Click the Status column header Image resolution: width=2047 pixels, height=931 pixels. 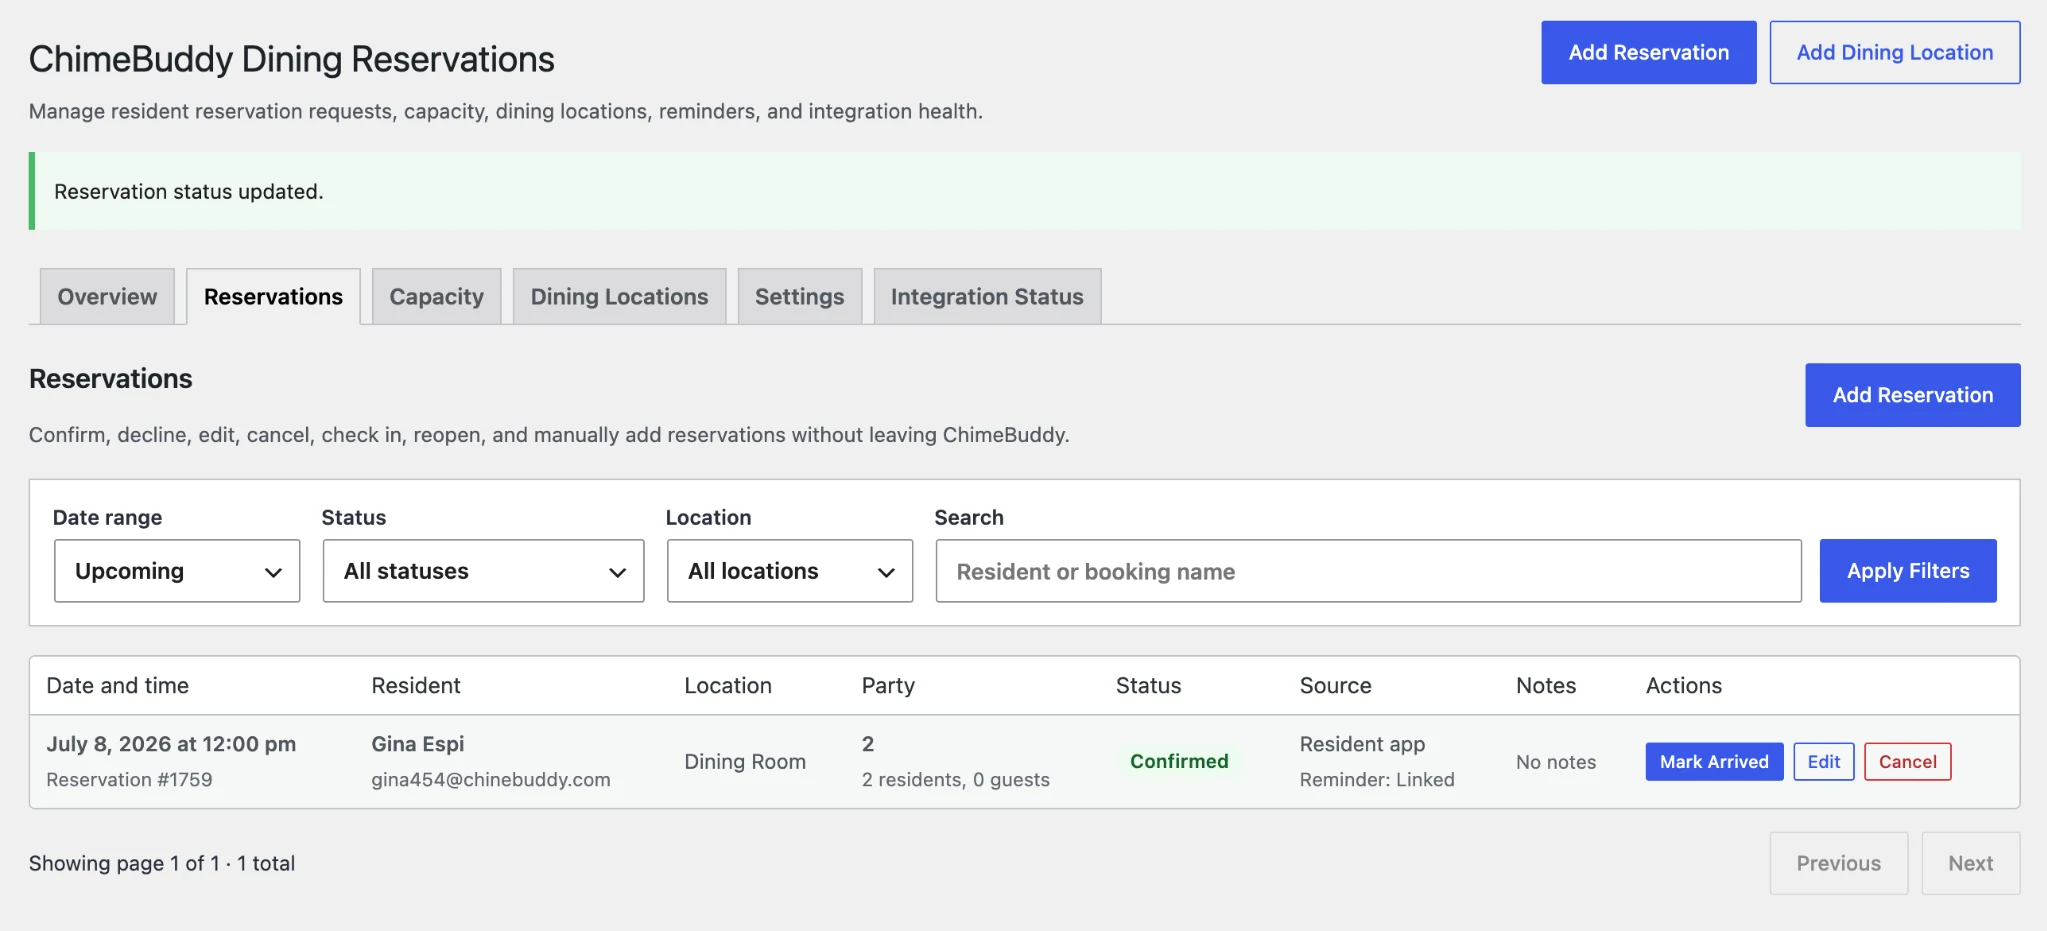(1148, 686)
